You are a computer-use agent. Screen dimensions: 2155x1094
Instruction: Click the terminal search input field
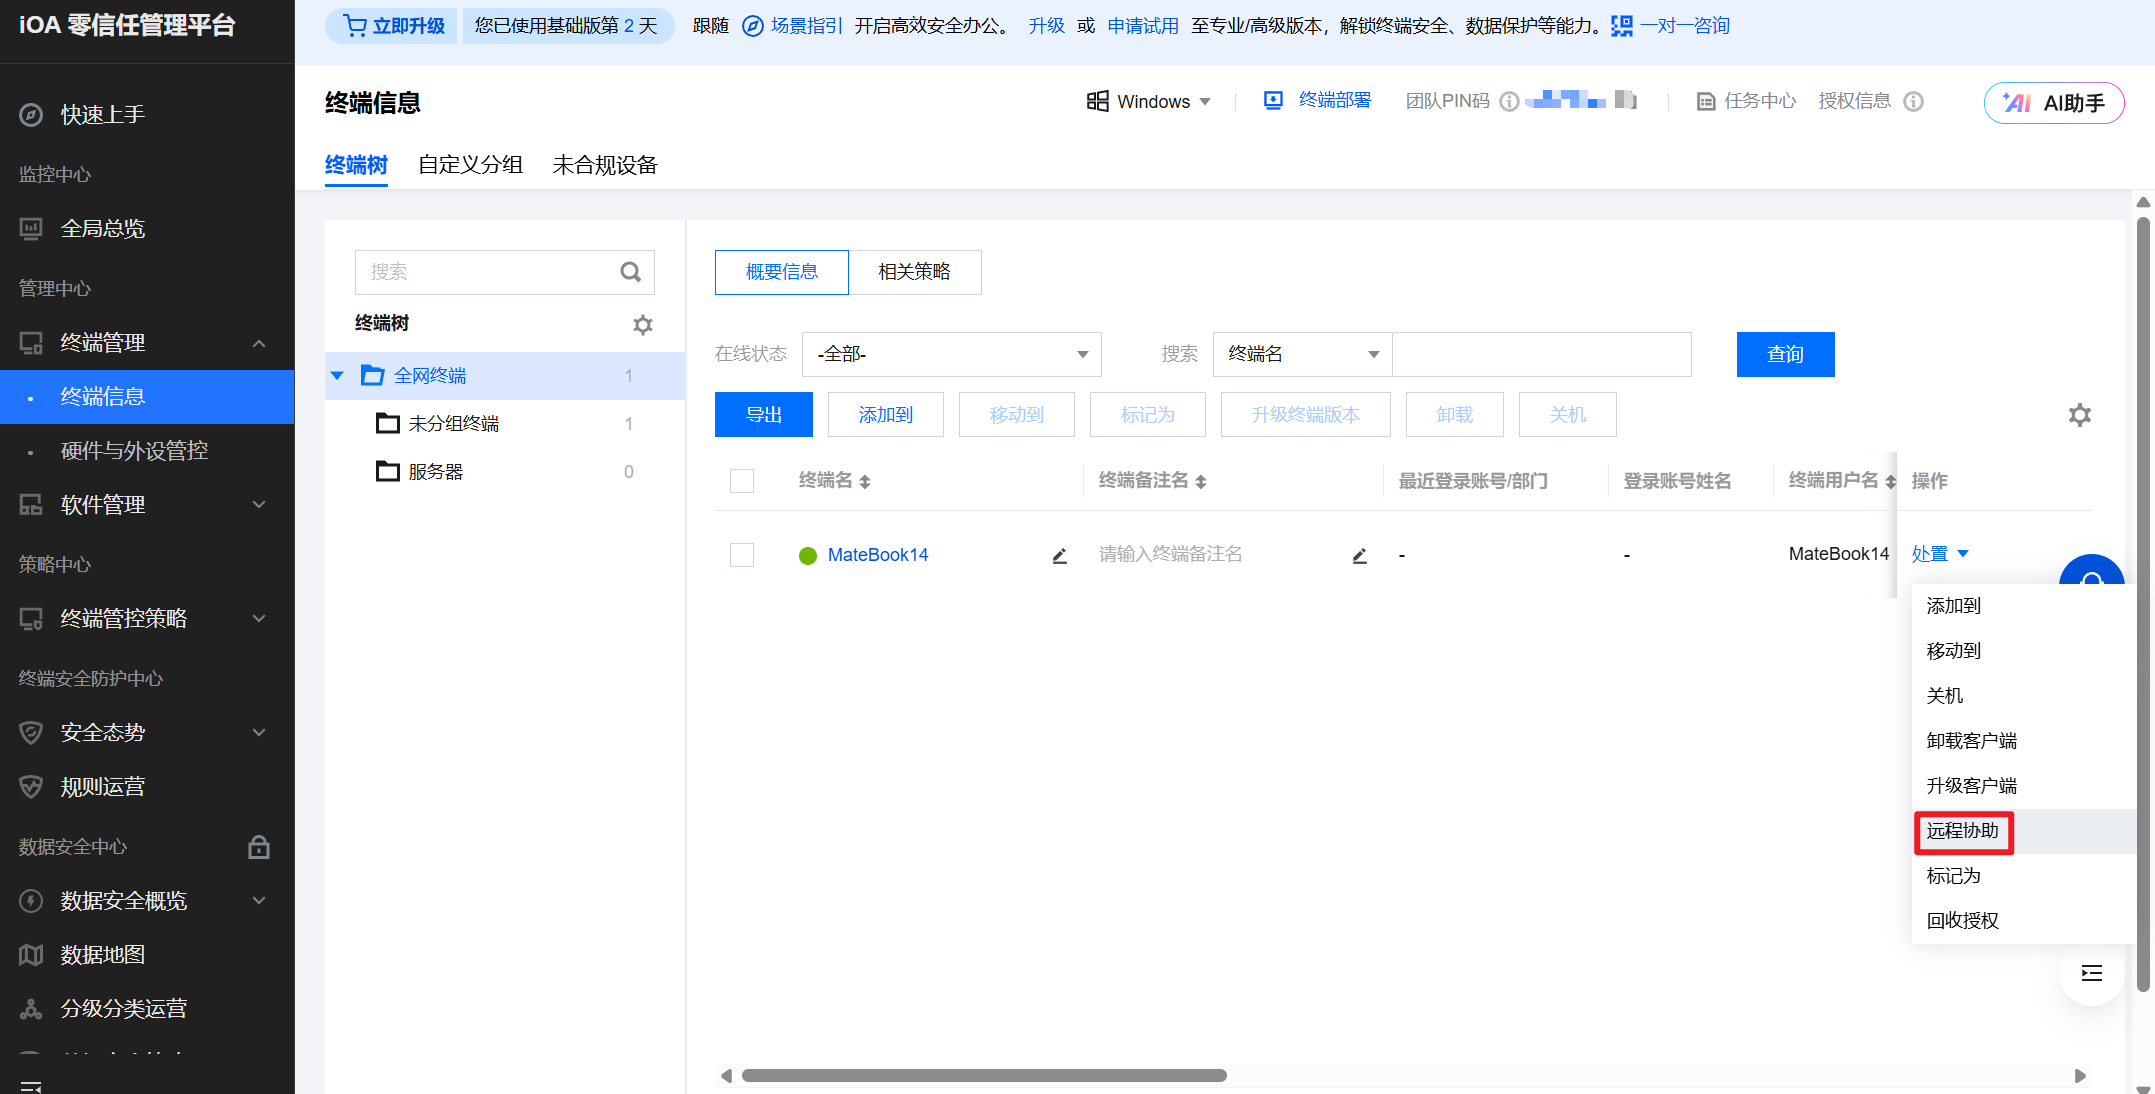(1540, 354)
